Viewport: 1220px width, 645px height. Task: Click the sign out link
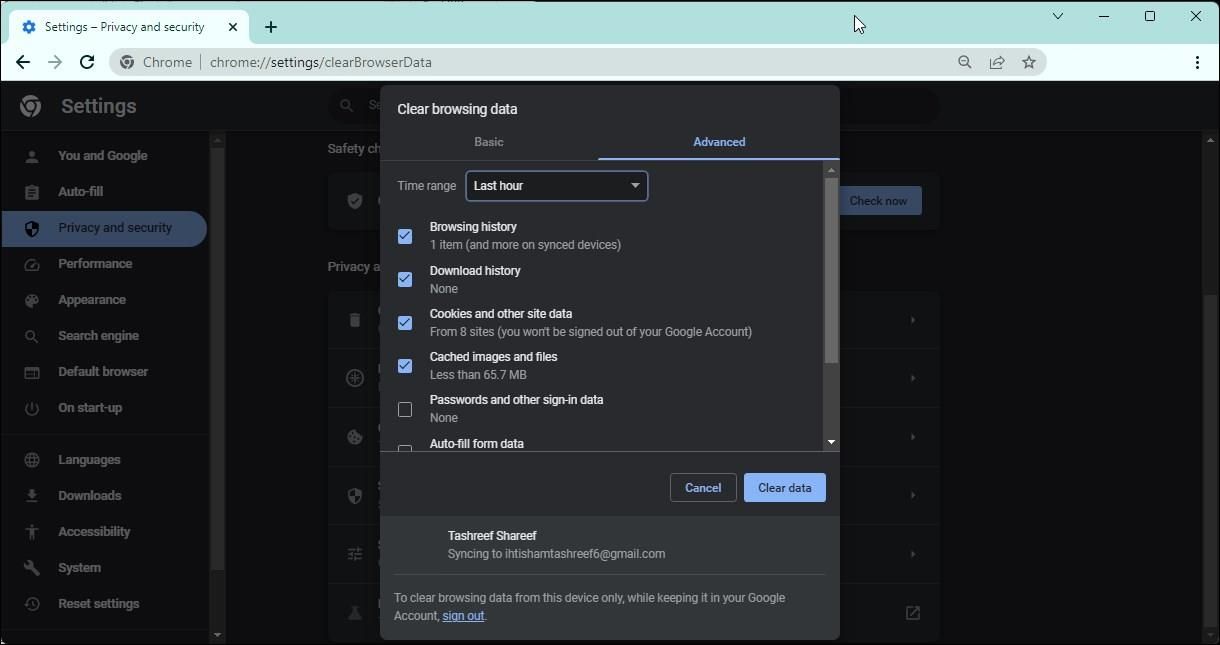click(x=462, y=616)
